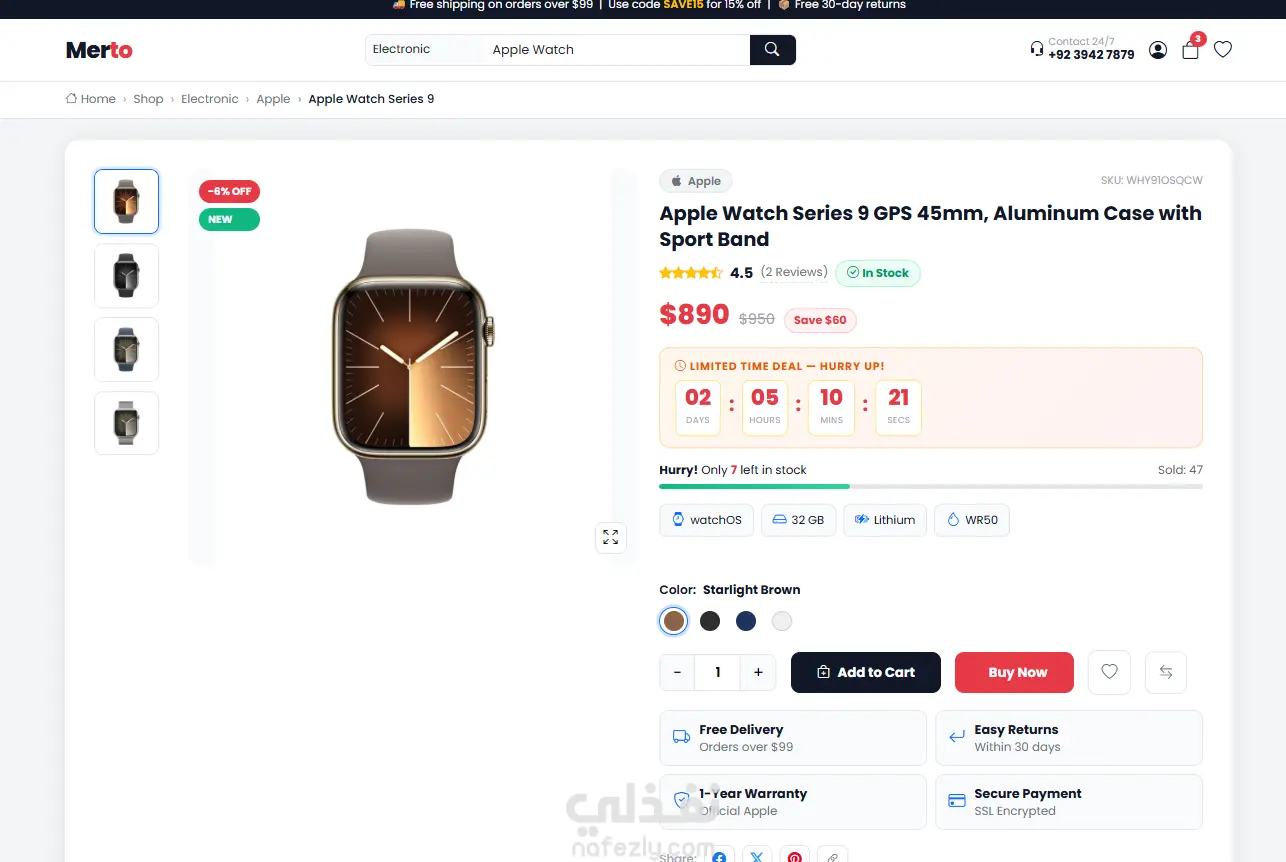Click the Buy Now button
Viewport: 1286px width, 862px height.
(x=1014, y=672)
